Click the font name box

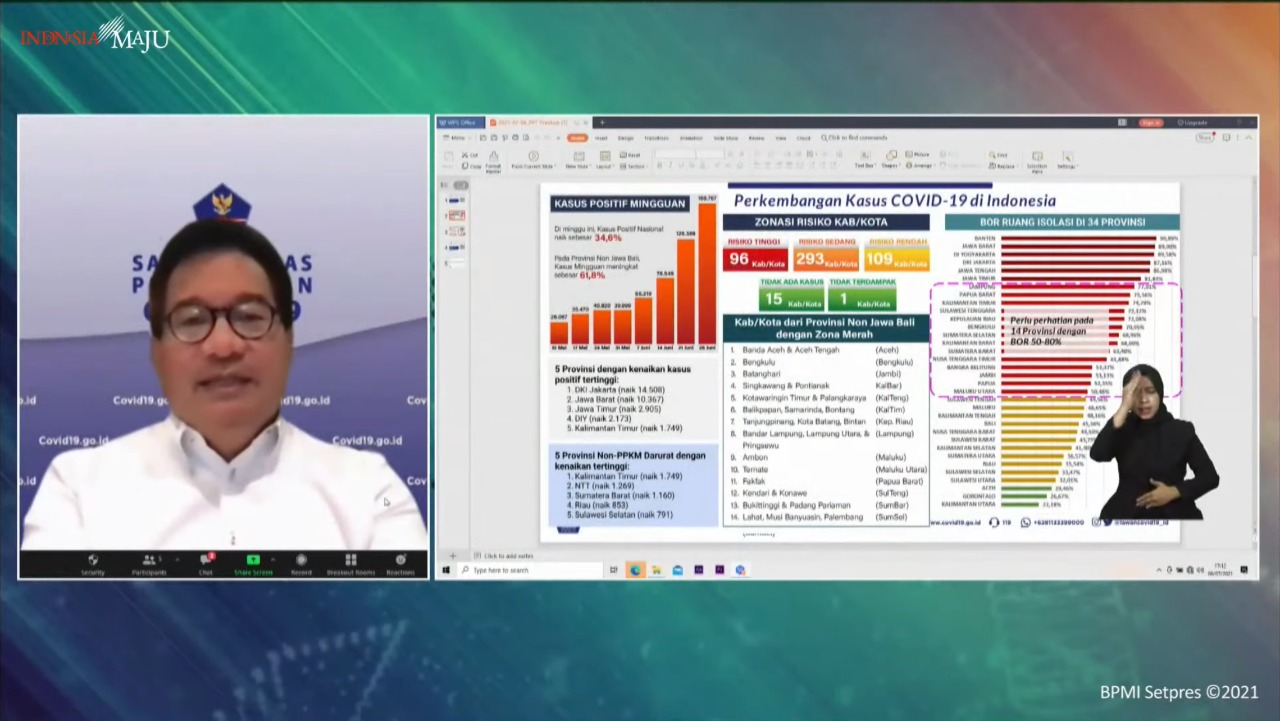[x=675, y=154]
